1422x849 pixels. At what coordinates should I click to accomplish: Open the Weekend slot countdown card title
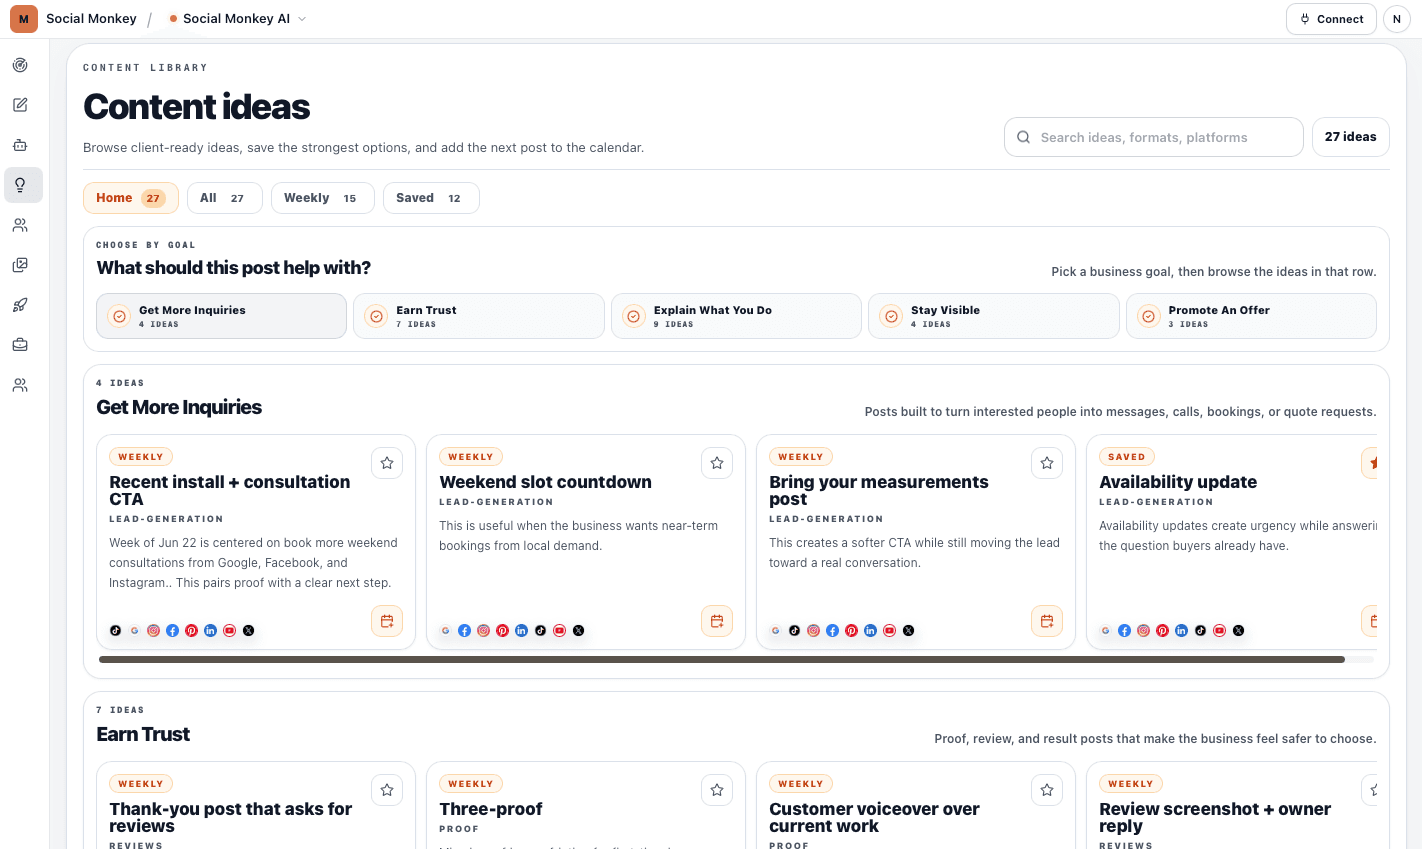point(545,482)
